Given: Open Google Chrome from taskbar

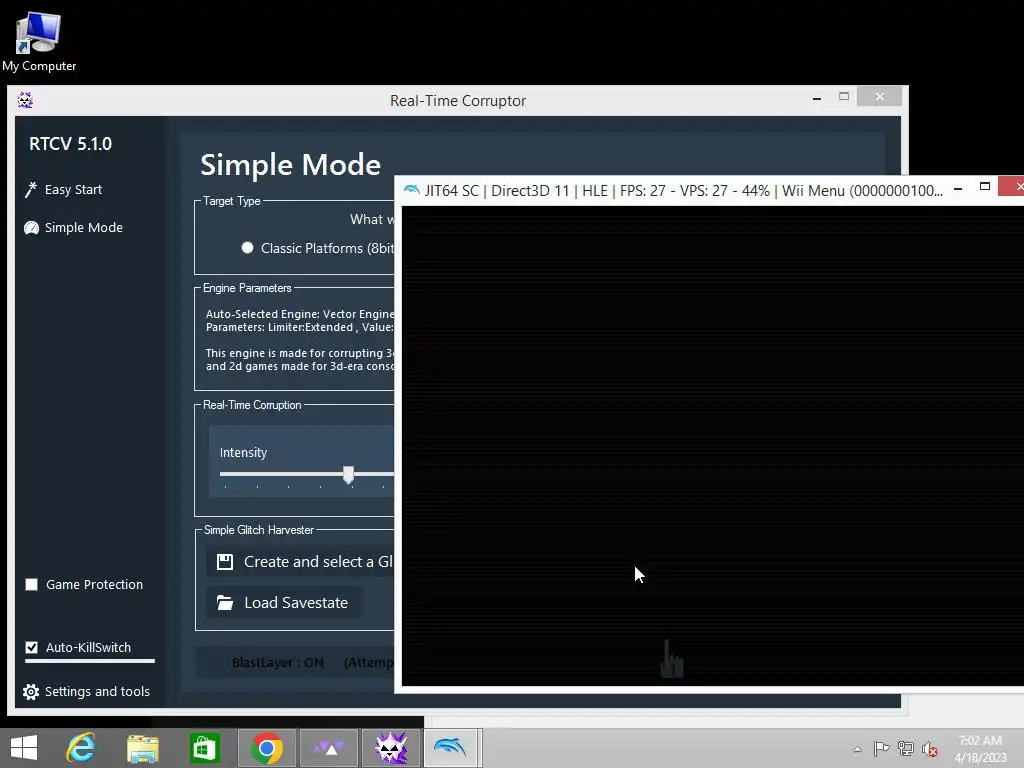Looking at the screenshot, I should 266,748.
